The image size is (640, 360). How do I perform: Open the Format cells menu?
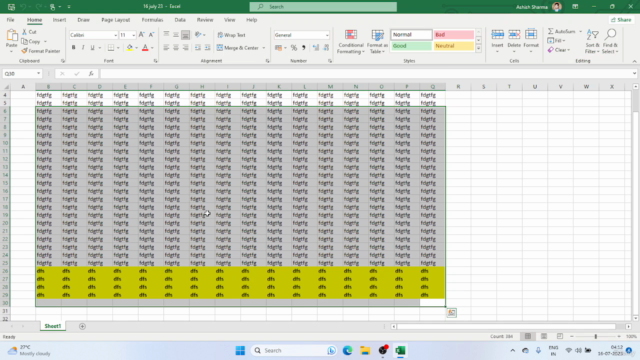pos(531,40)
